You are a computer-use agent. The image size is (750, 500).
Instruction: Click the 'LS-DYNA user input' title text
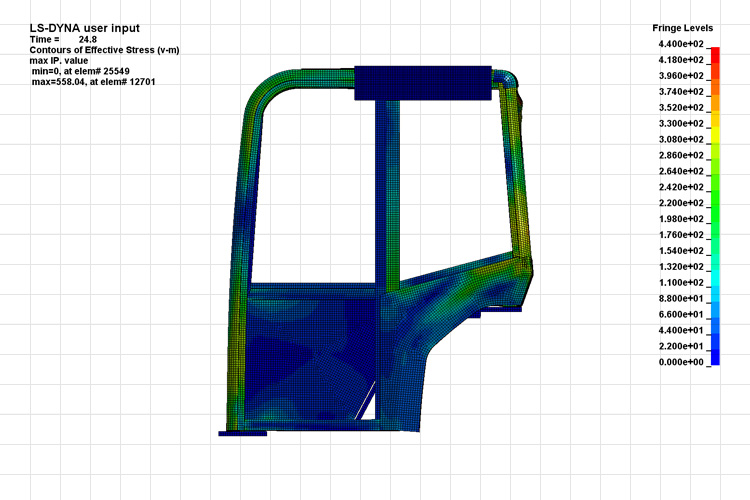click(84, 28)
